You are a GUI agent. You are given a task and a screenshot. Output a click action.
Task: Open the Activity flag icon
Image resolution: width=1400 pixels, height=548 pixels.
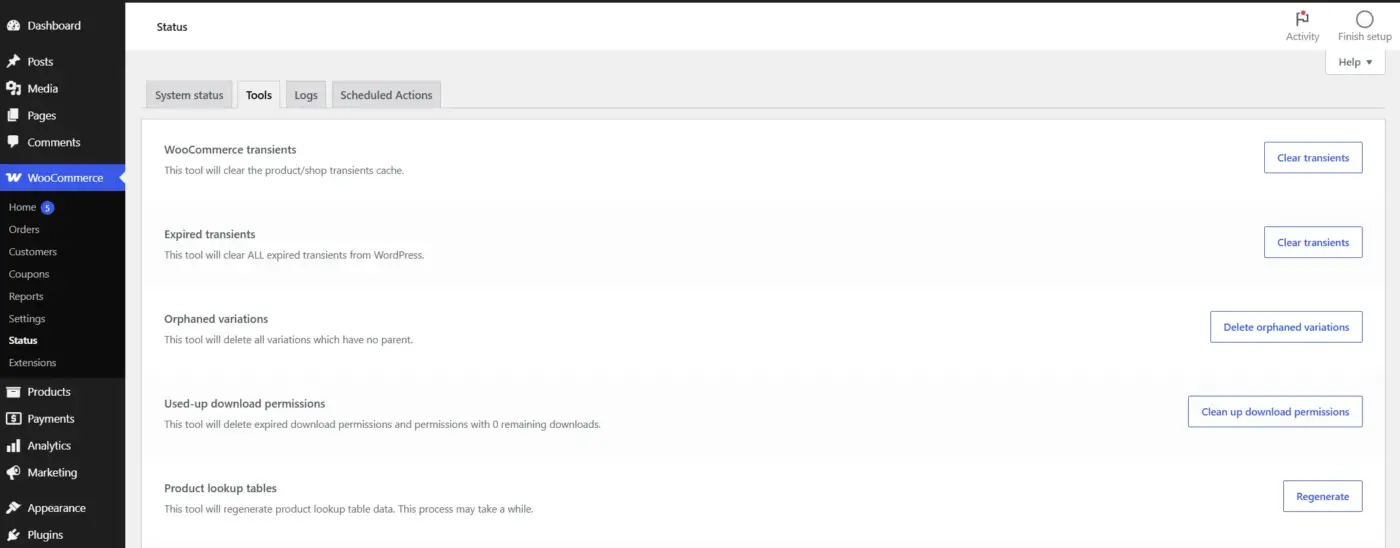[x=1302, y=19]
